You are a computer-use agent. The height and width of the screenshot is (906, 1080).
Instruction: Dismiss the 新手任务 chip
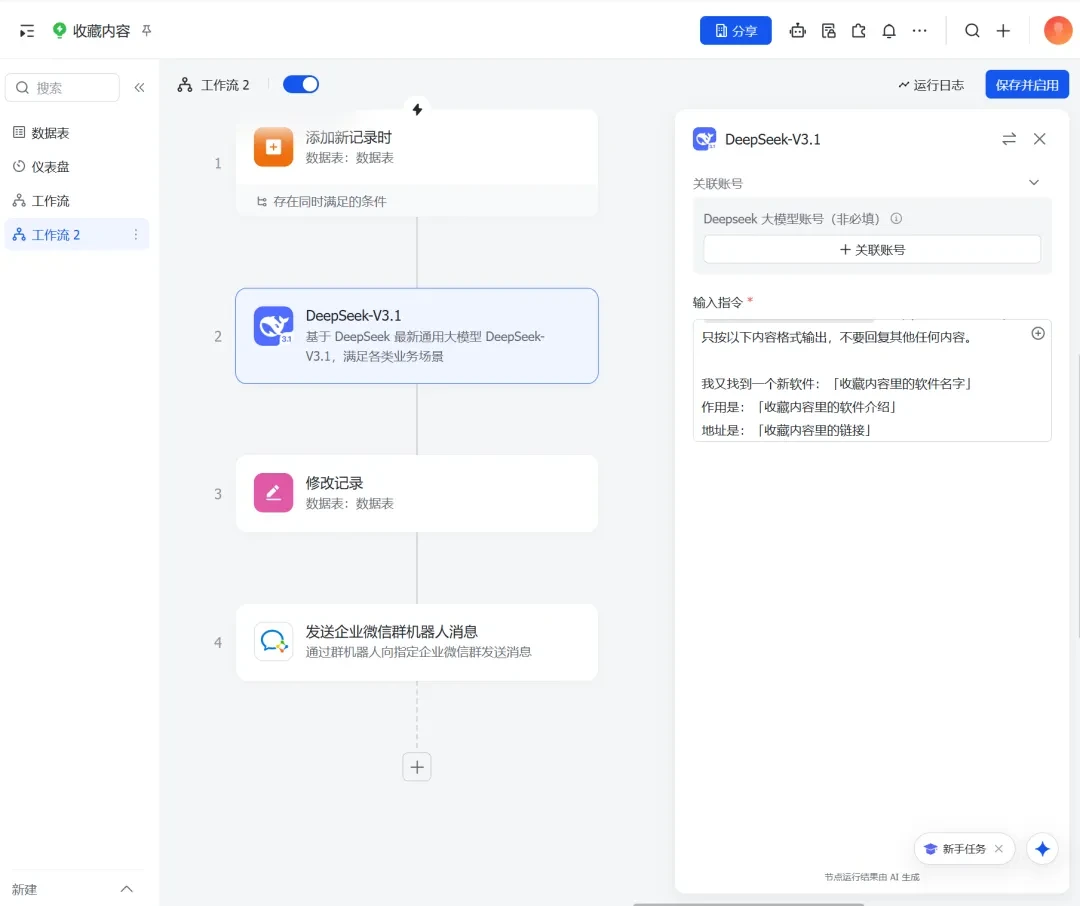999,849
